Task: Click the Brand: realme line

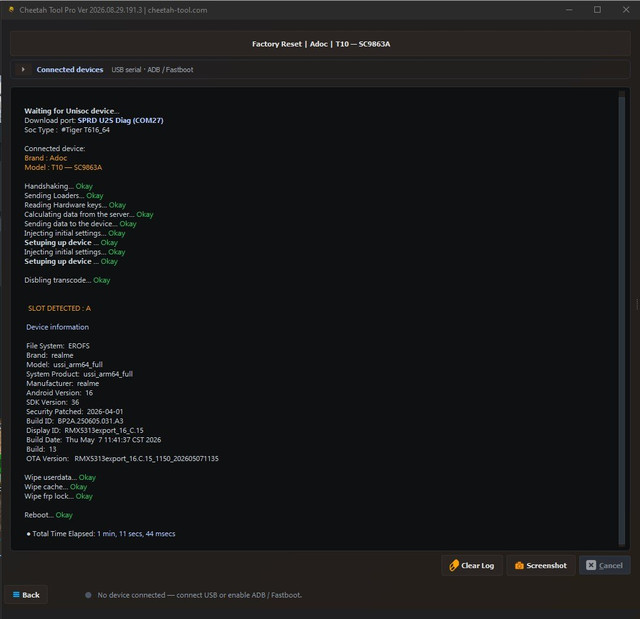Action: tap(50, 355)
